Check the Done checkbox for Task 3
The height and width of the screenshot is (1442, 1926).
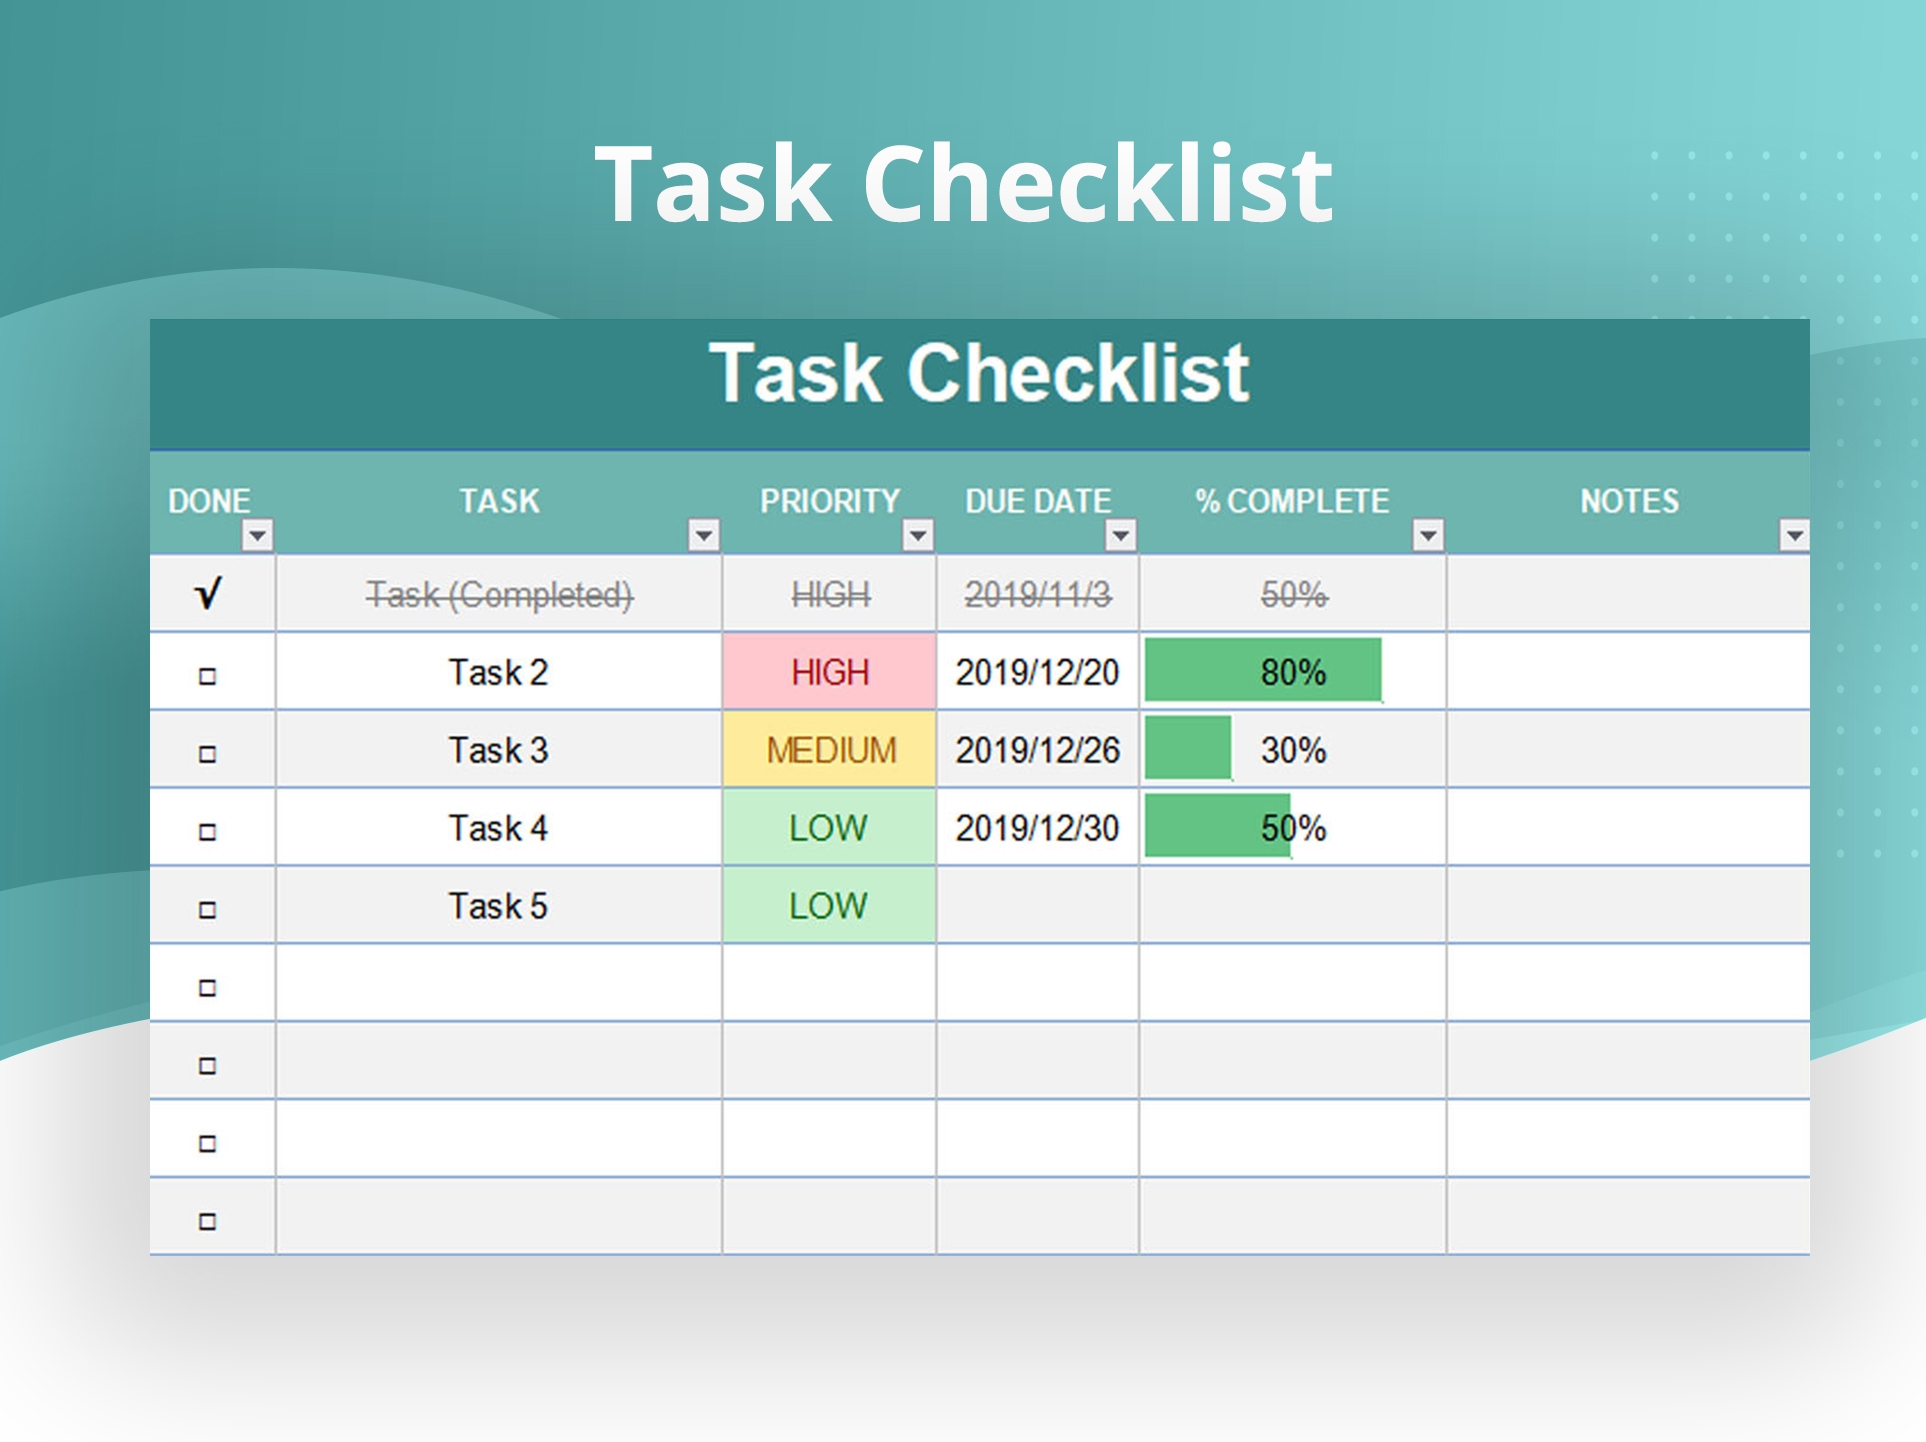(x=209, y=751)
